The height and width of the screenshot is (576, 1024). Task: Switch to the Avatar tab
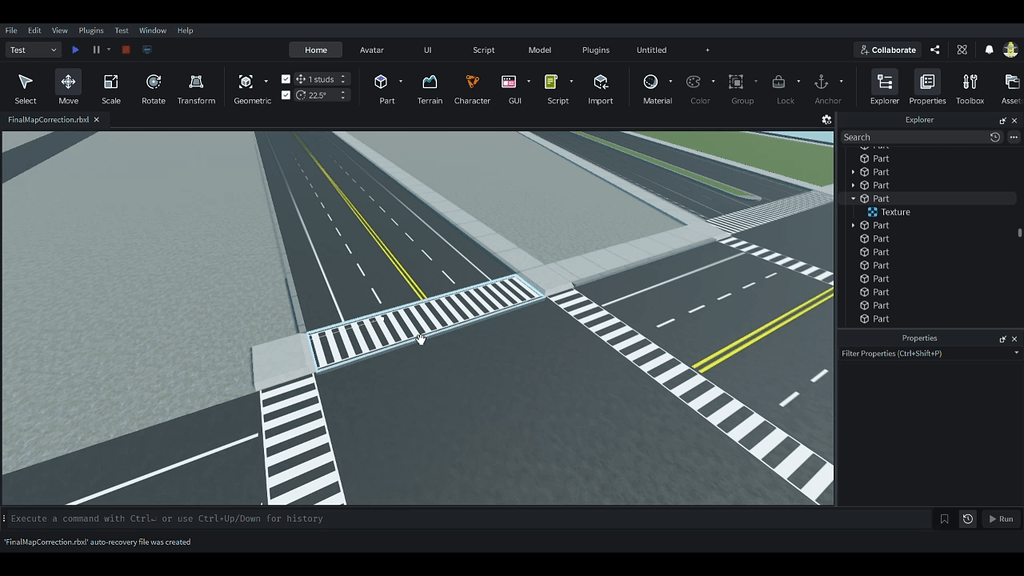(x=372, y=50)
